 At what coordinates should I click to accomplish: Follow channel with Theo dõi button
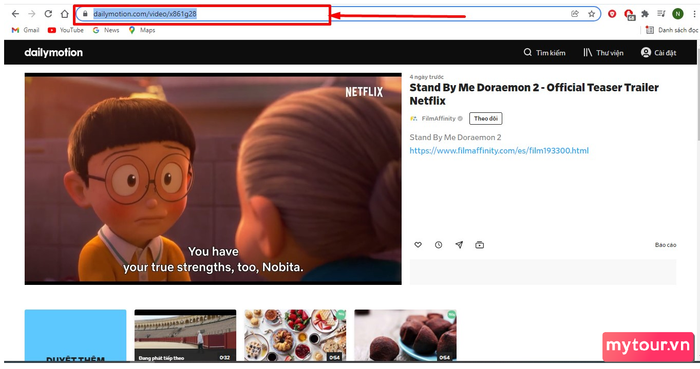click(486, 119)
